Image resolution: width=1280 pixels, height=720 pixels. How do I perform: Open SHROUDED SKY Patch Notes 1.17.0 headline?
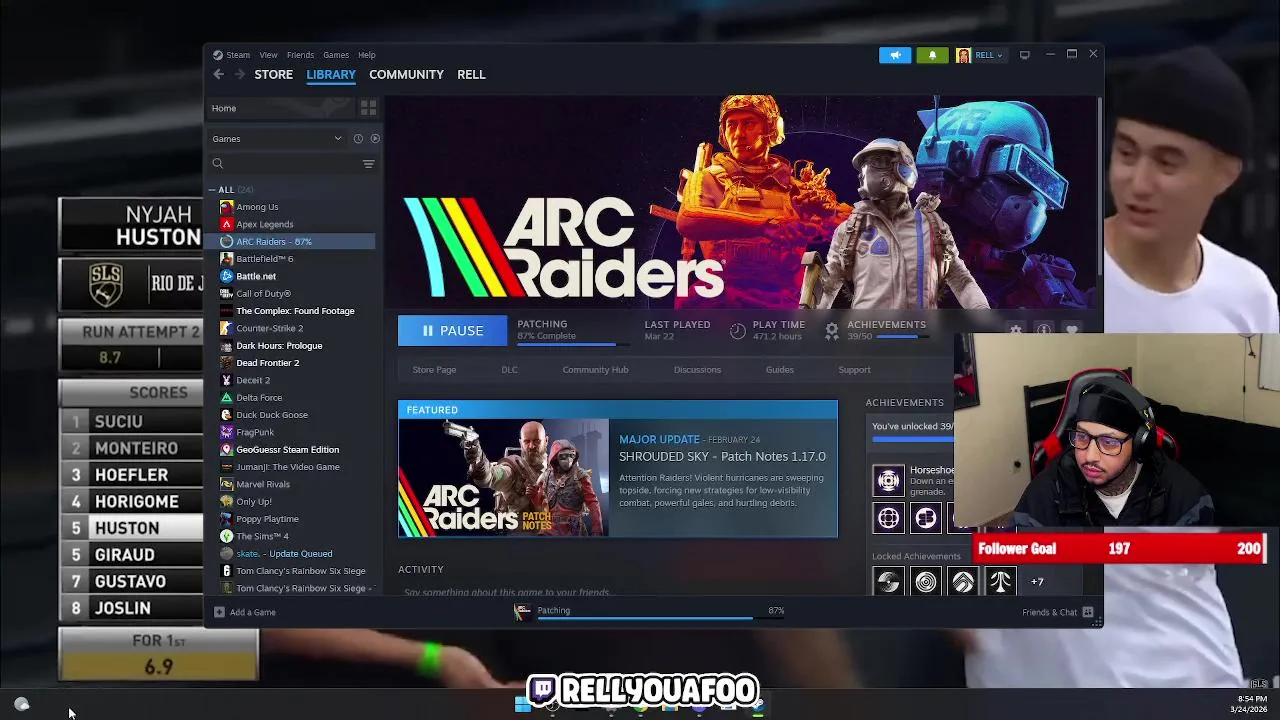coord(722,456)
